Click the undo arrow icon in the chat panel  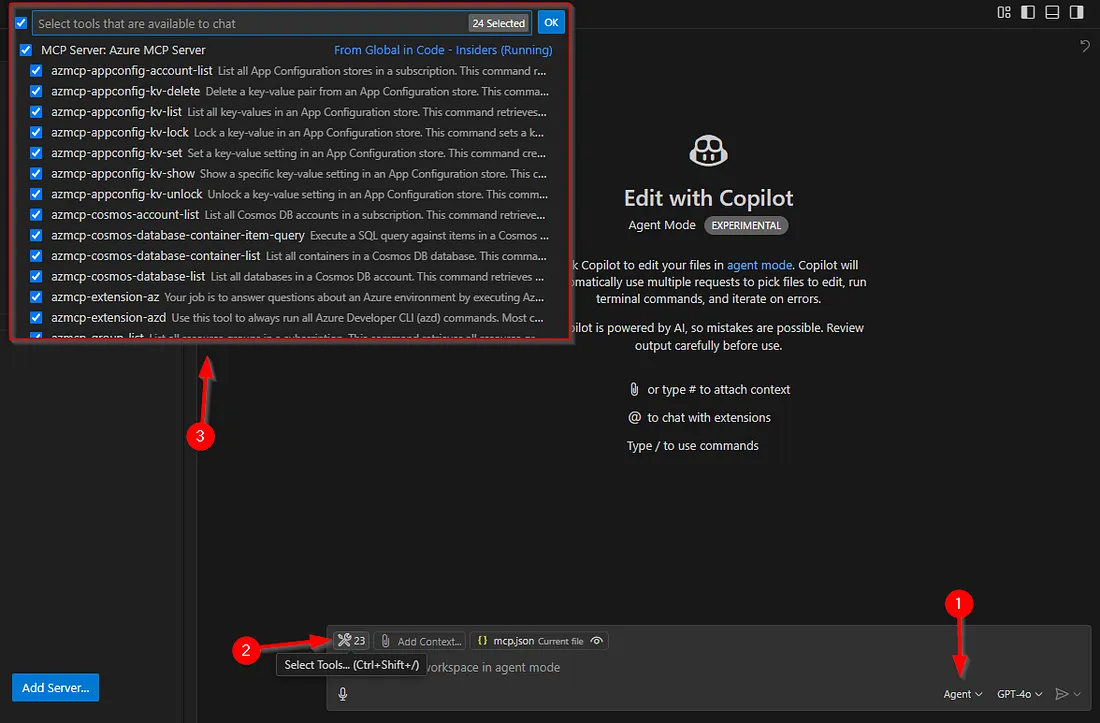(x=1085, y=46)
